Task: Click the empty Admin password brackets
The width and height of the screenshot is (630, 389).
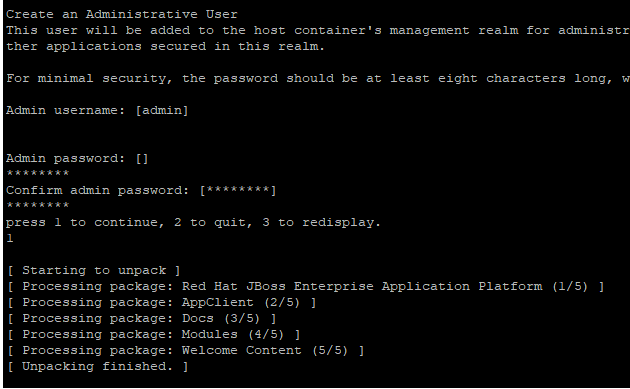Action: point(142,158)
